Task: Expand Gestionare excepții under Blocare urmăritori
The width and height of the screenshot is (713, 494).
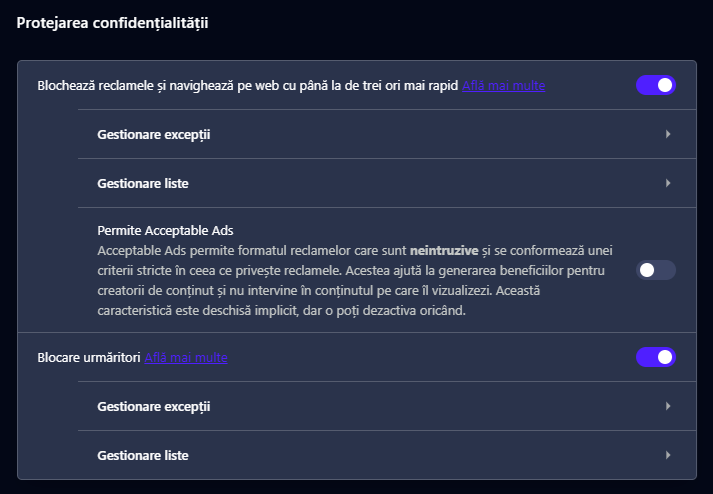Action: [154, 406]
